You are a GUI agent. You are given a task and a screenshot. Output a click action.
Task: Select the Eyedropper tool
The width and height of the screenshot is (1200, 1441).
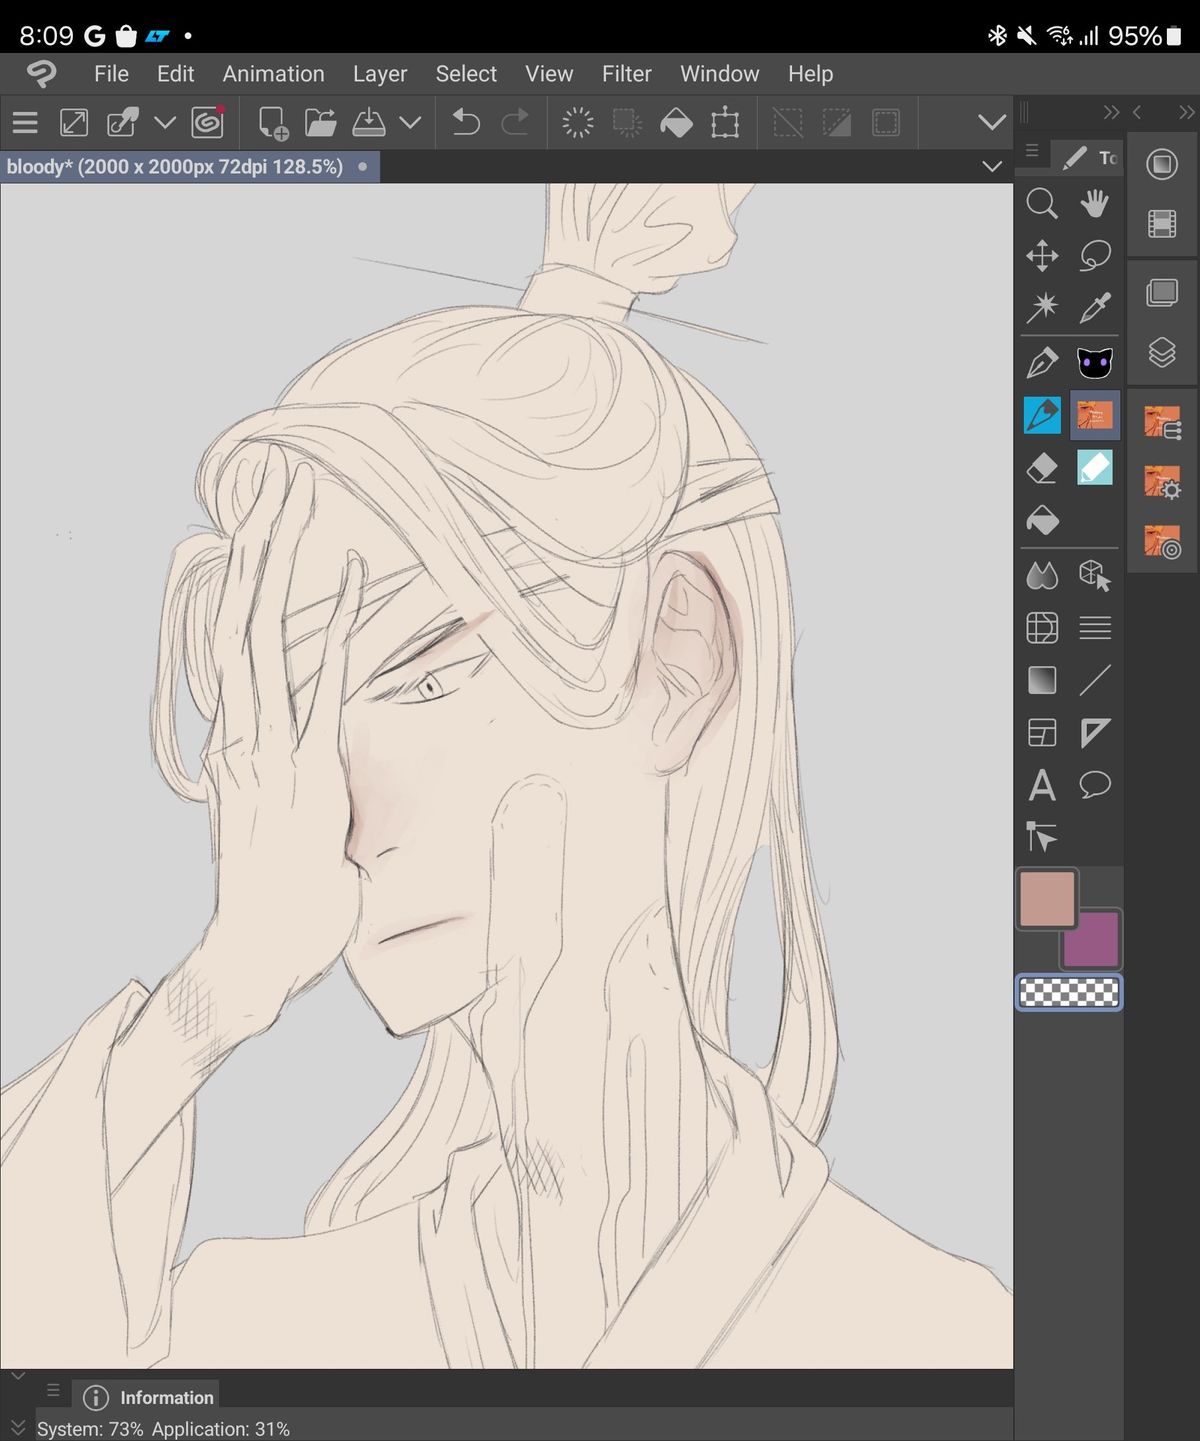tap(1095, 308)
